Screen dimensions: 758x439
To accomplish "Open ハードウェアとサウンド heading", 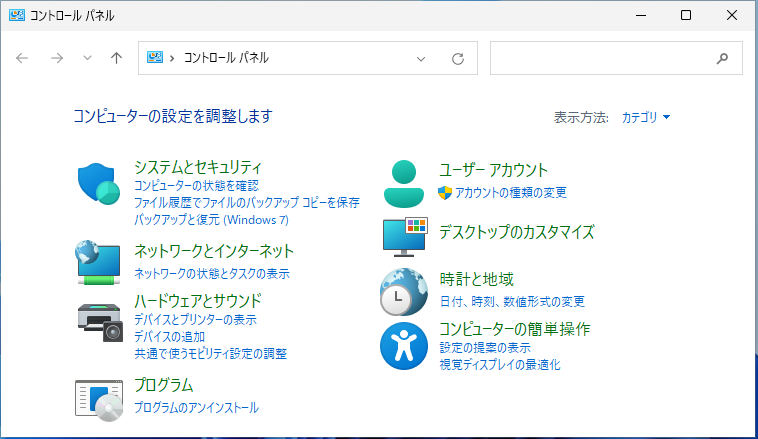I will (x=198, y=301).
